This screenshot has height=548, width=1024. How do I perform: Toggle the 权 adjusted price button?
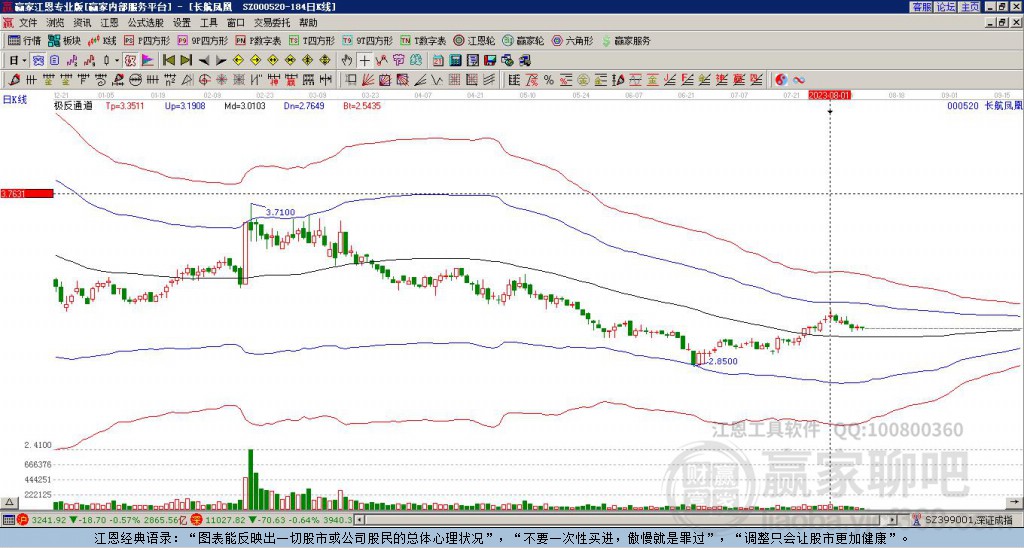(x=130, y=61)
